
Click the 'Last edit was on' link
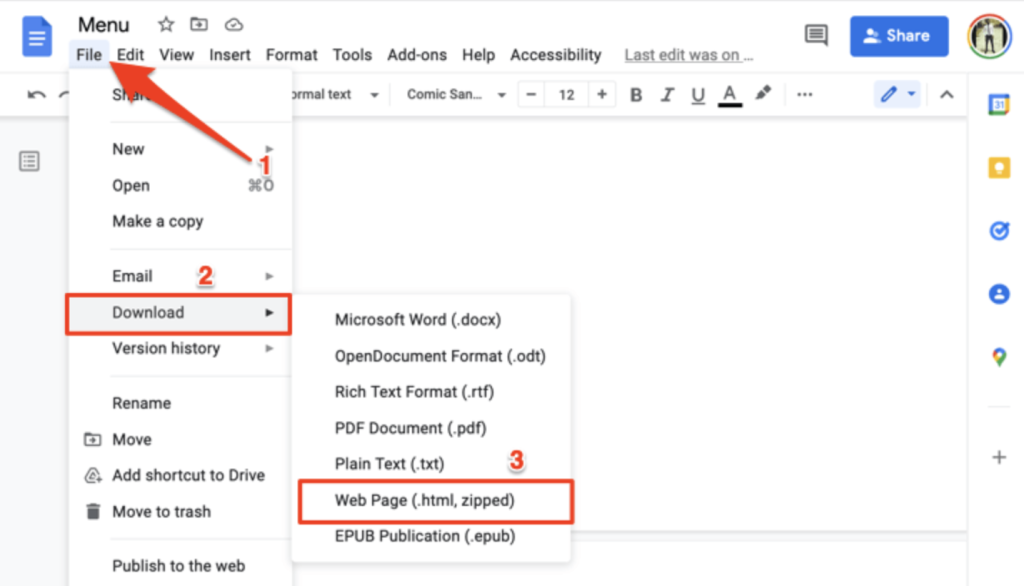coord(688,56)
